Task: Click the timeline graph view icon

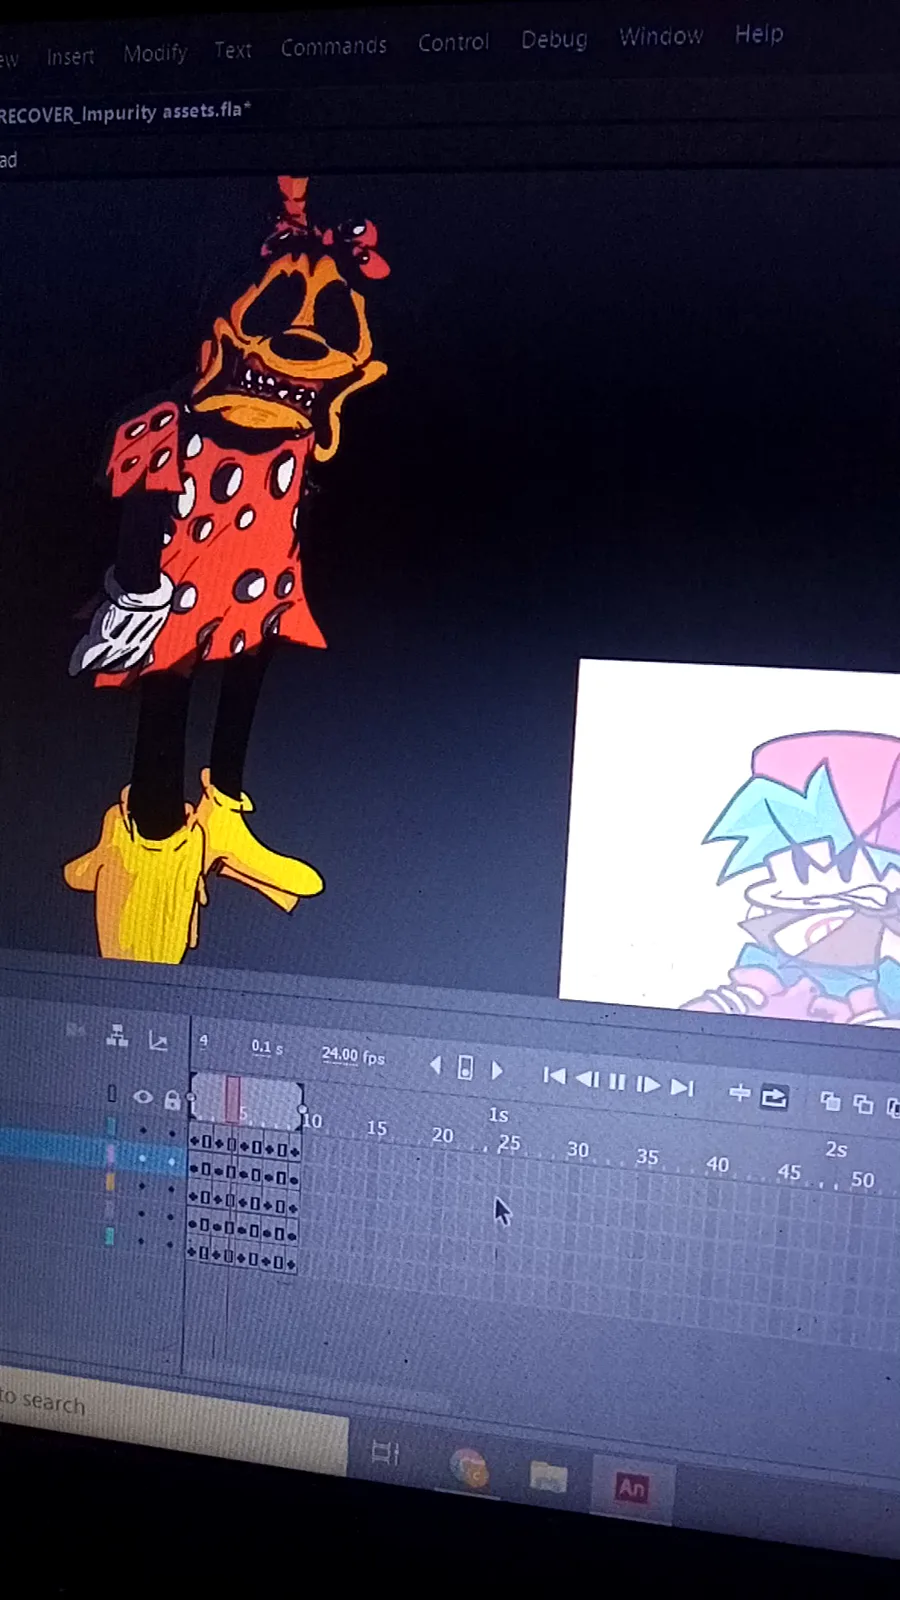Action: [x=158, y=1041]
